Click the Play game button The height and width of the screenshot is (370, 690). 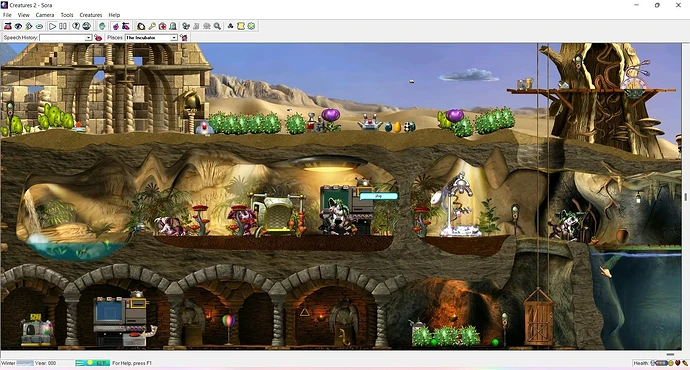coord(52,26)
